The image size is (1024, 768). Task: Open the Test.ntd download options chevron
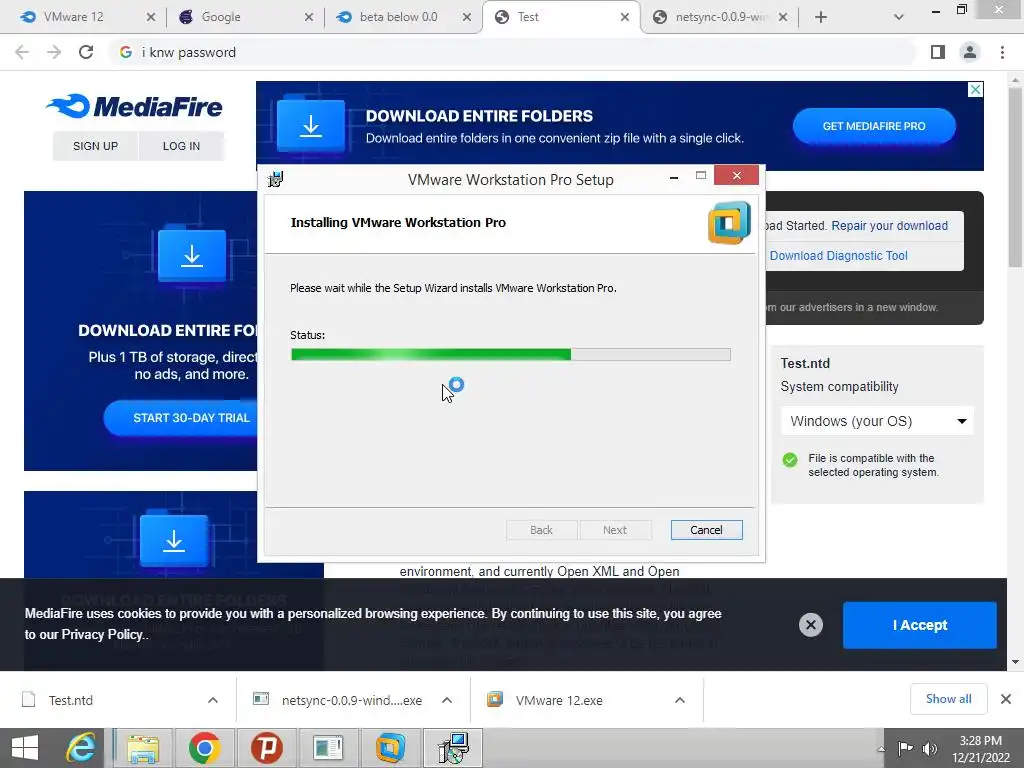tap(213, 700)
